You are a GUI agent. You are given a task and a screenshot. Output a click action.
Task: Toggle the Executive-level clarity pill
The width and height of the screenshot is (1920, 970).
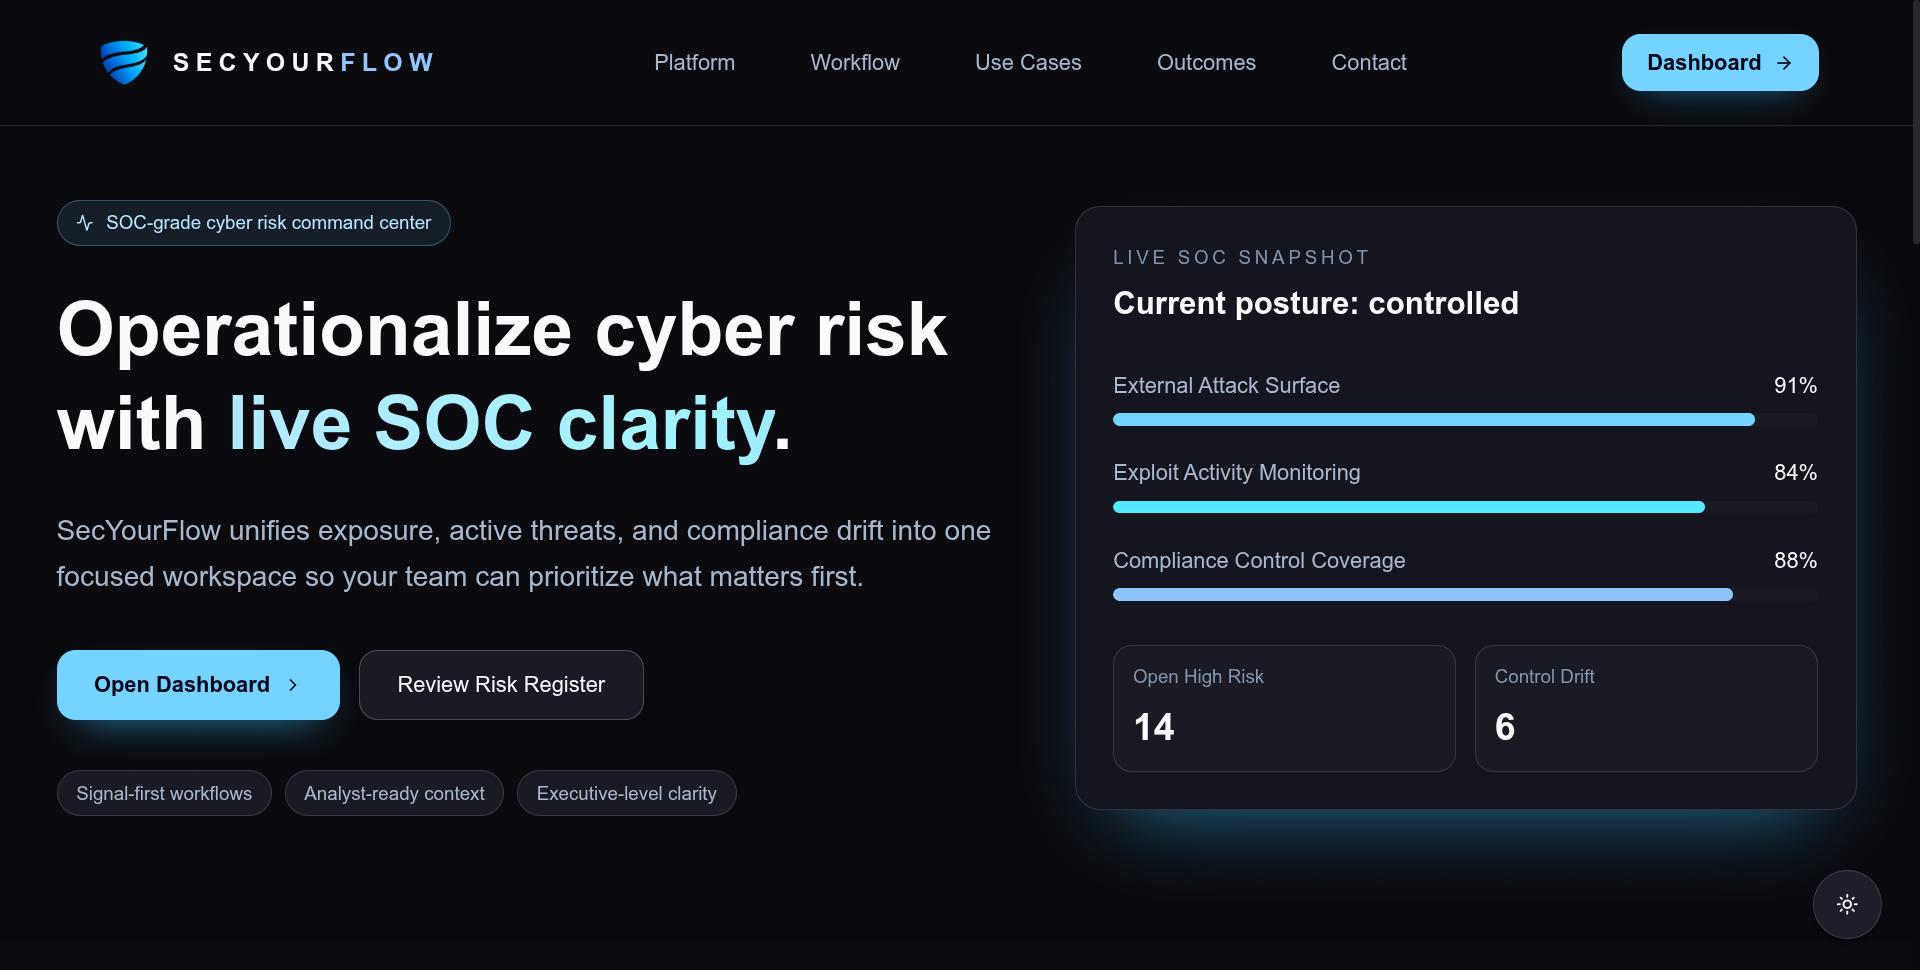(626, 793)
